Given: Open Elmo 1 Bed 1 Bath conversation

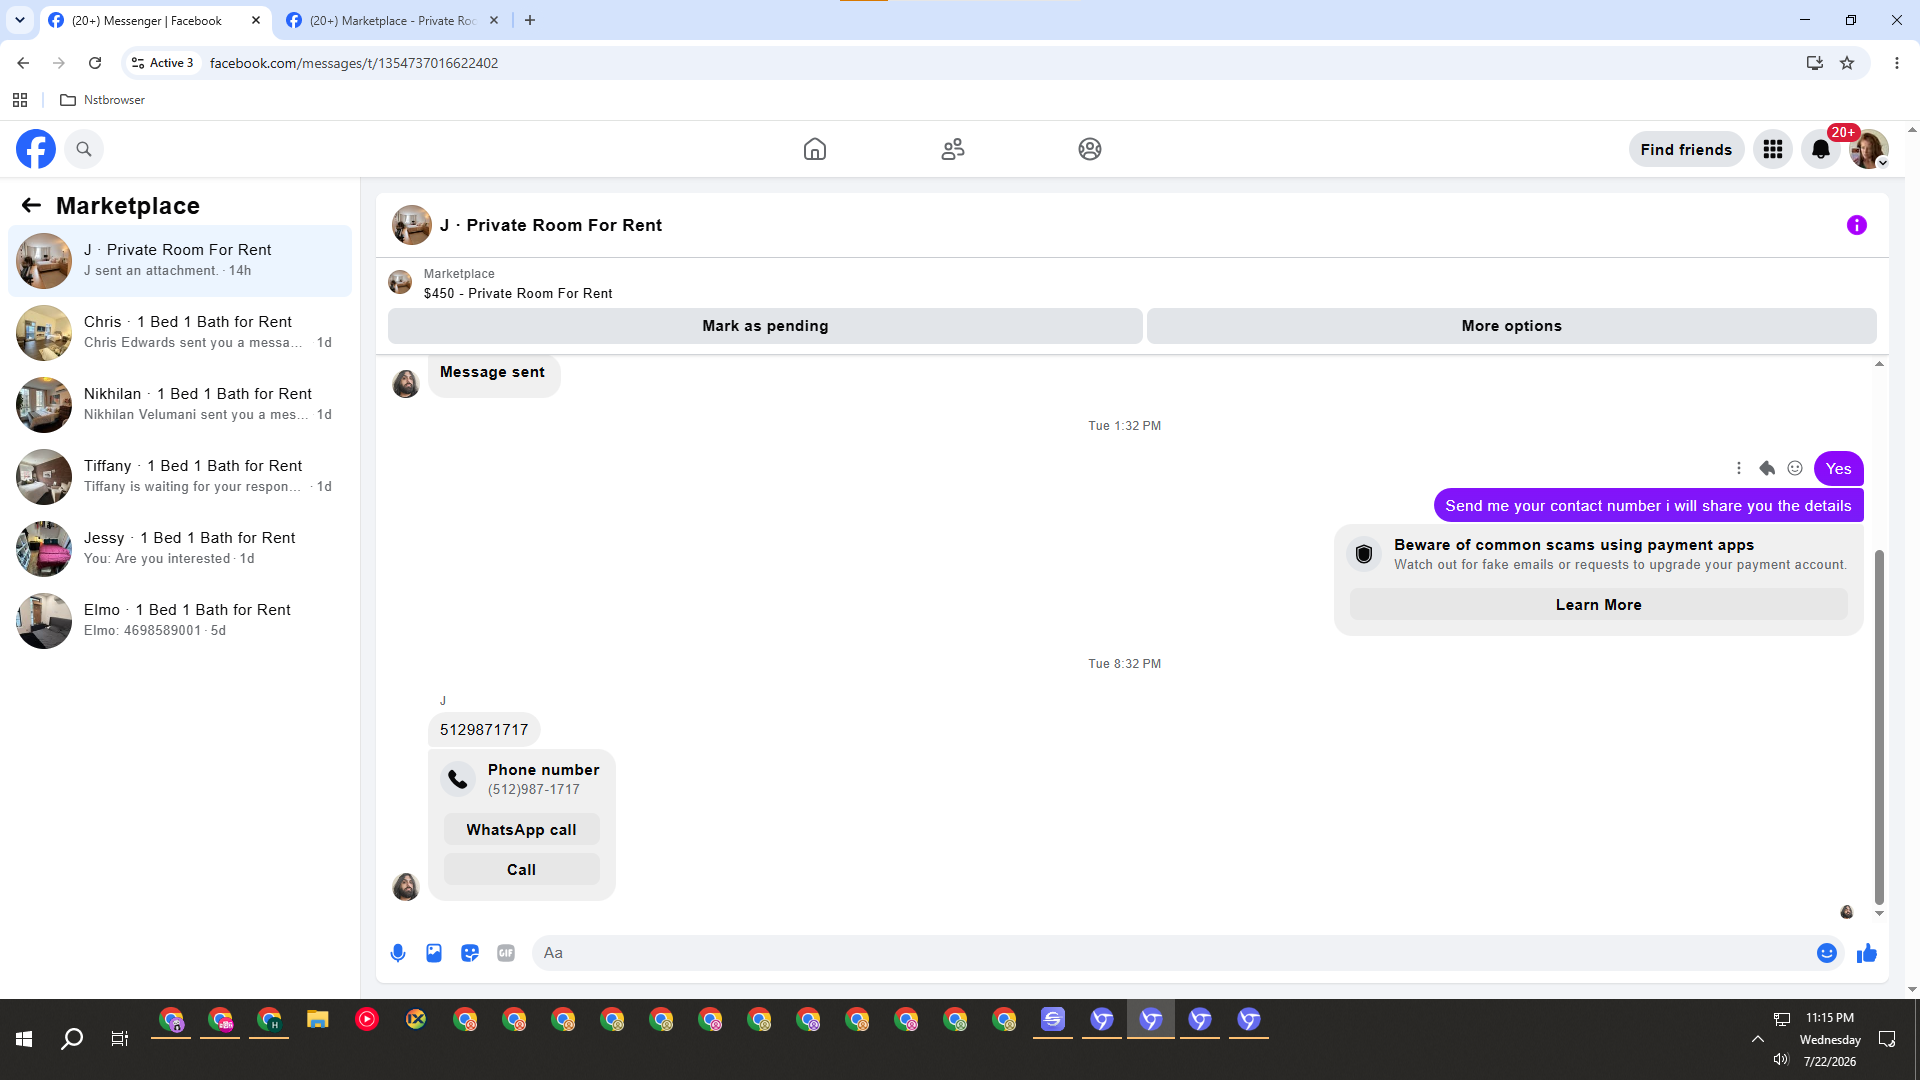Looking at the screenshot, I should pos(180,620).
